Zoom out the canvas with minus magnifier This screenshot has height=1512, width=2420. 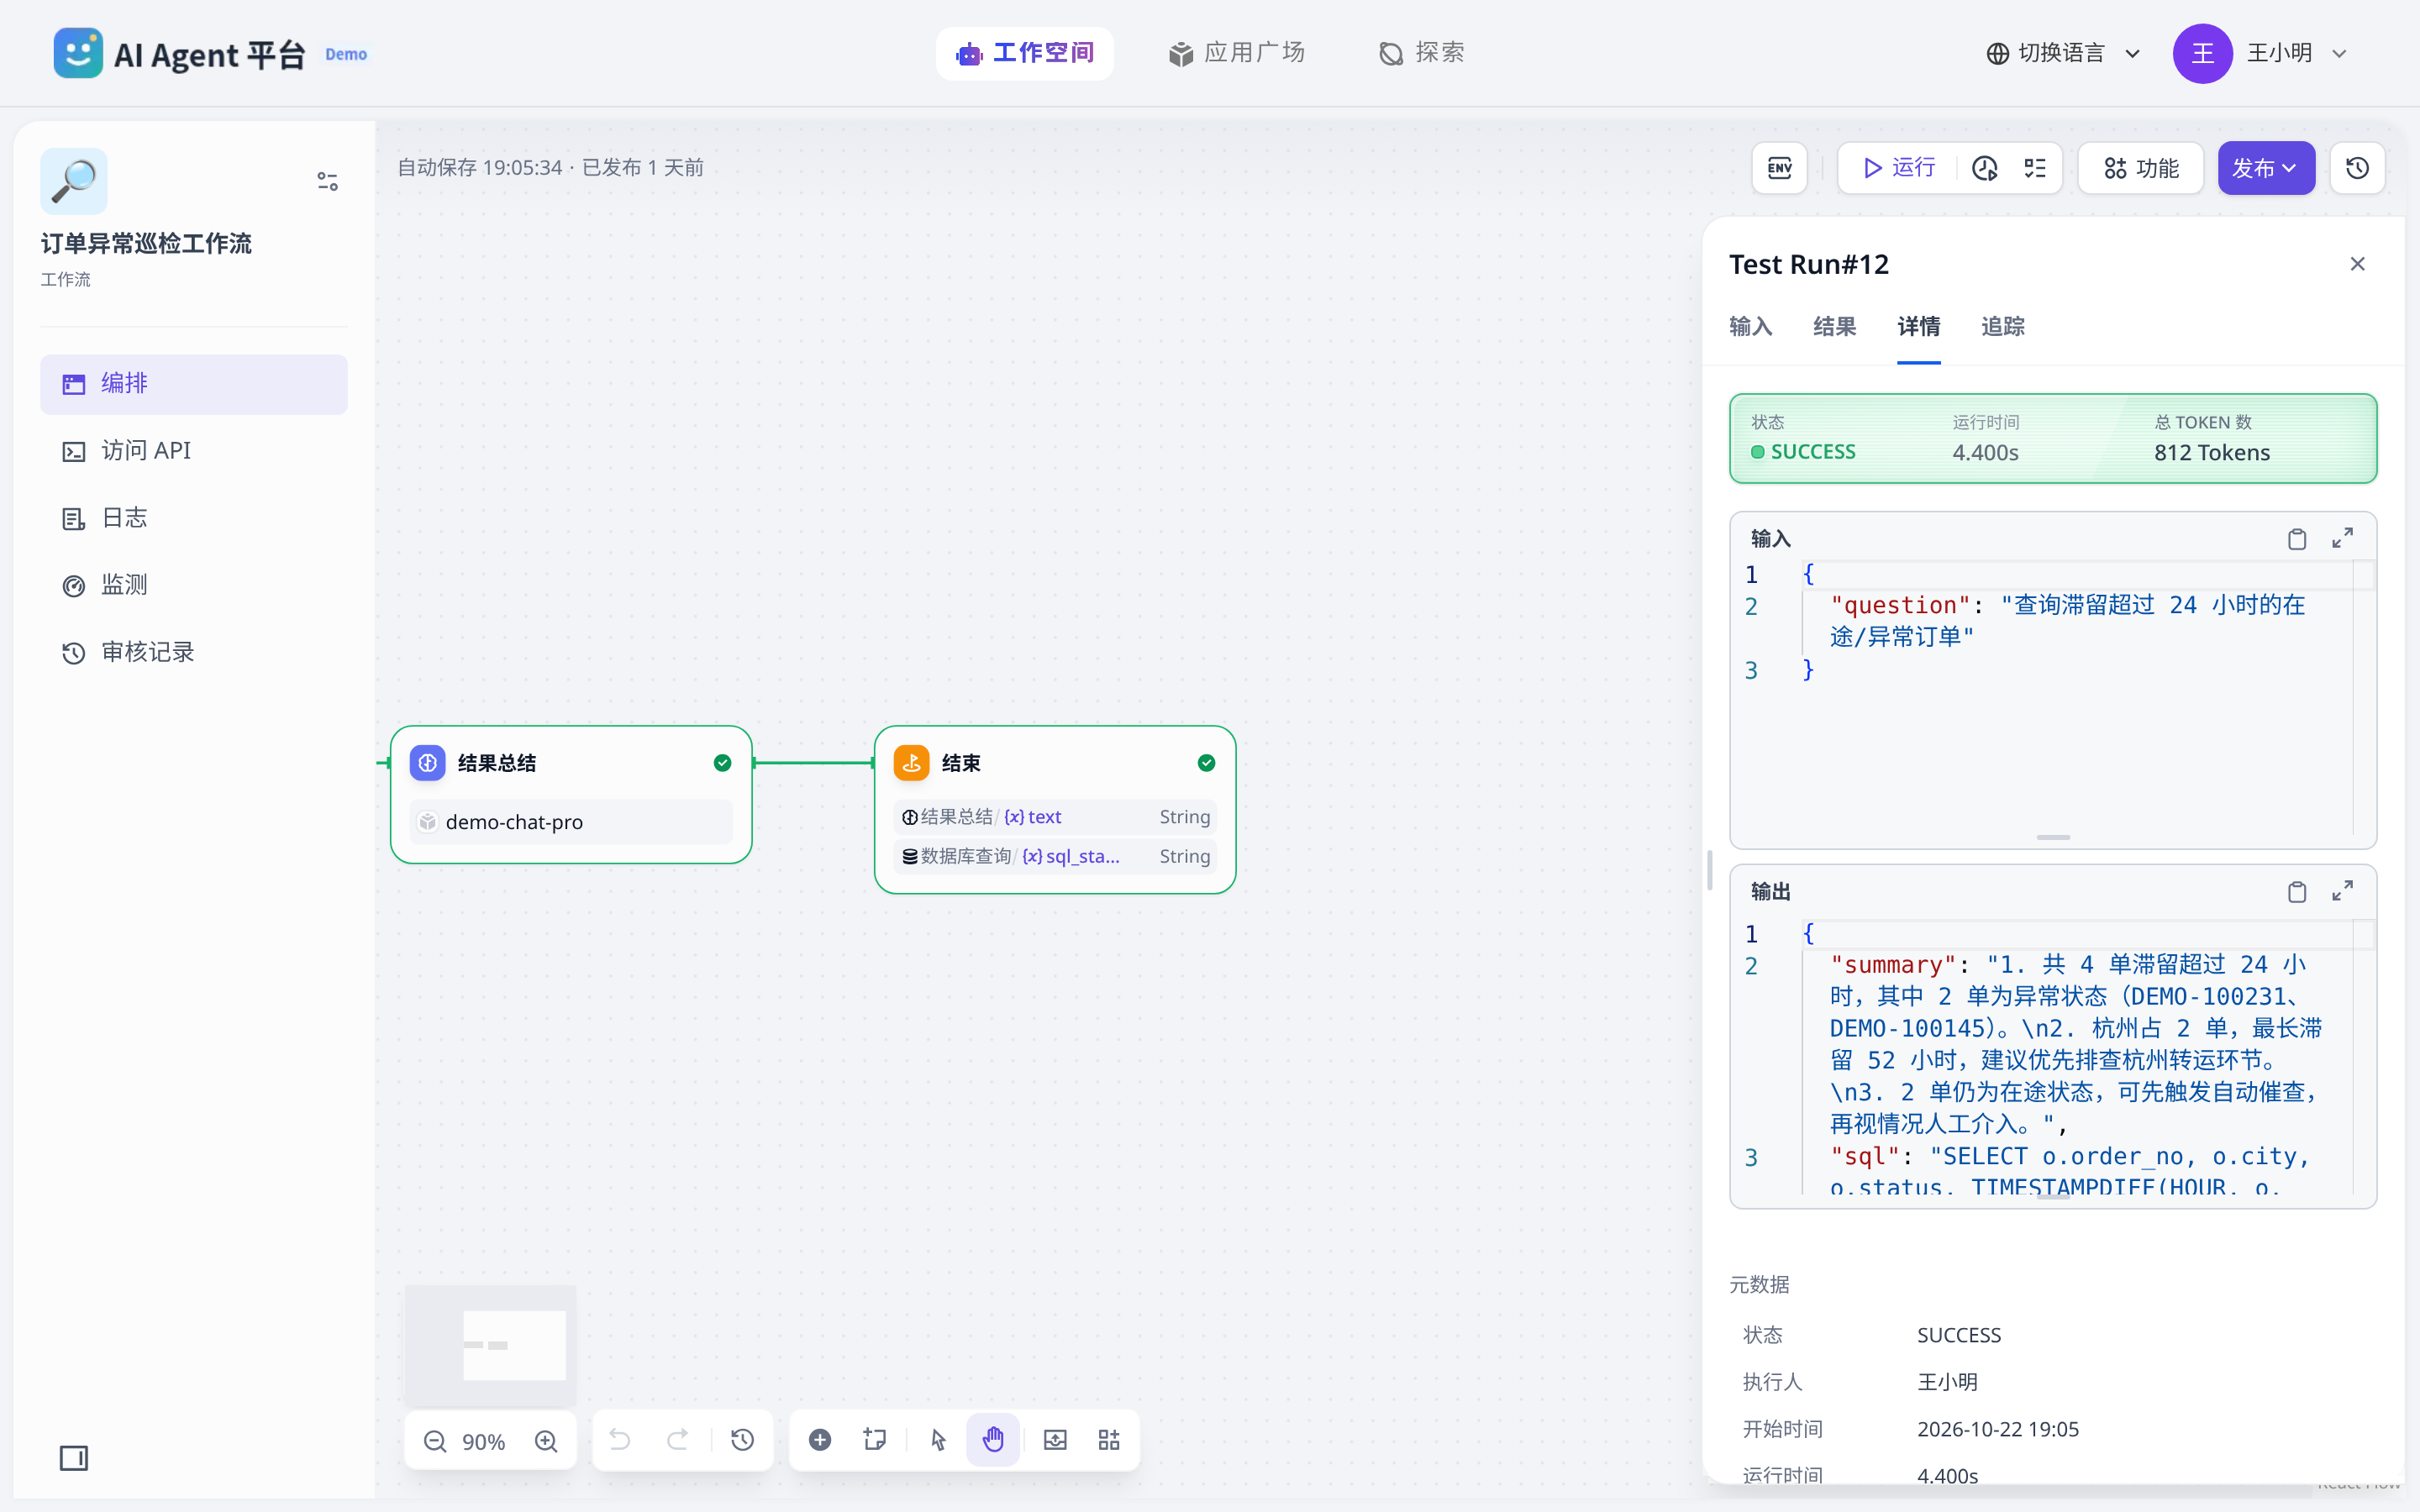point(435,1441)
